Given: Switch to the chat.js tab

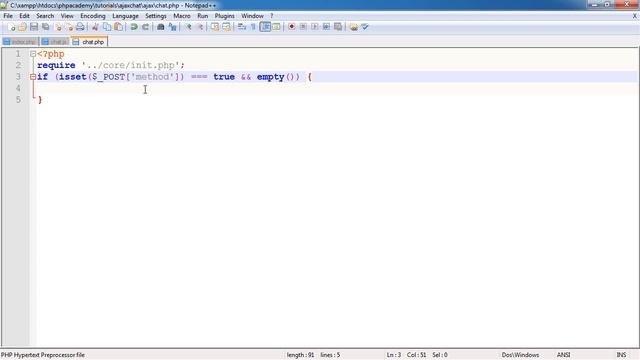Looking at the screenshot, I should 55,42.
